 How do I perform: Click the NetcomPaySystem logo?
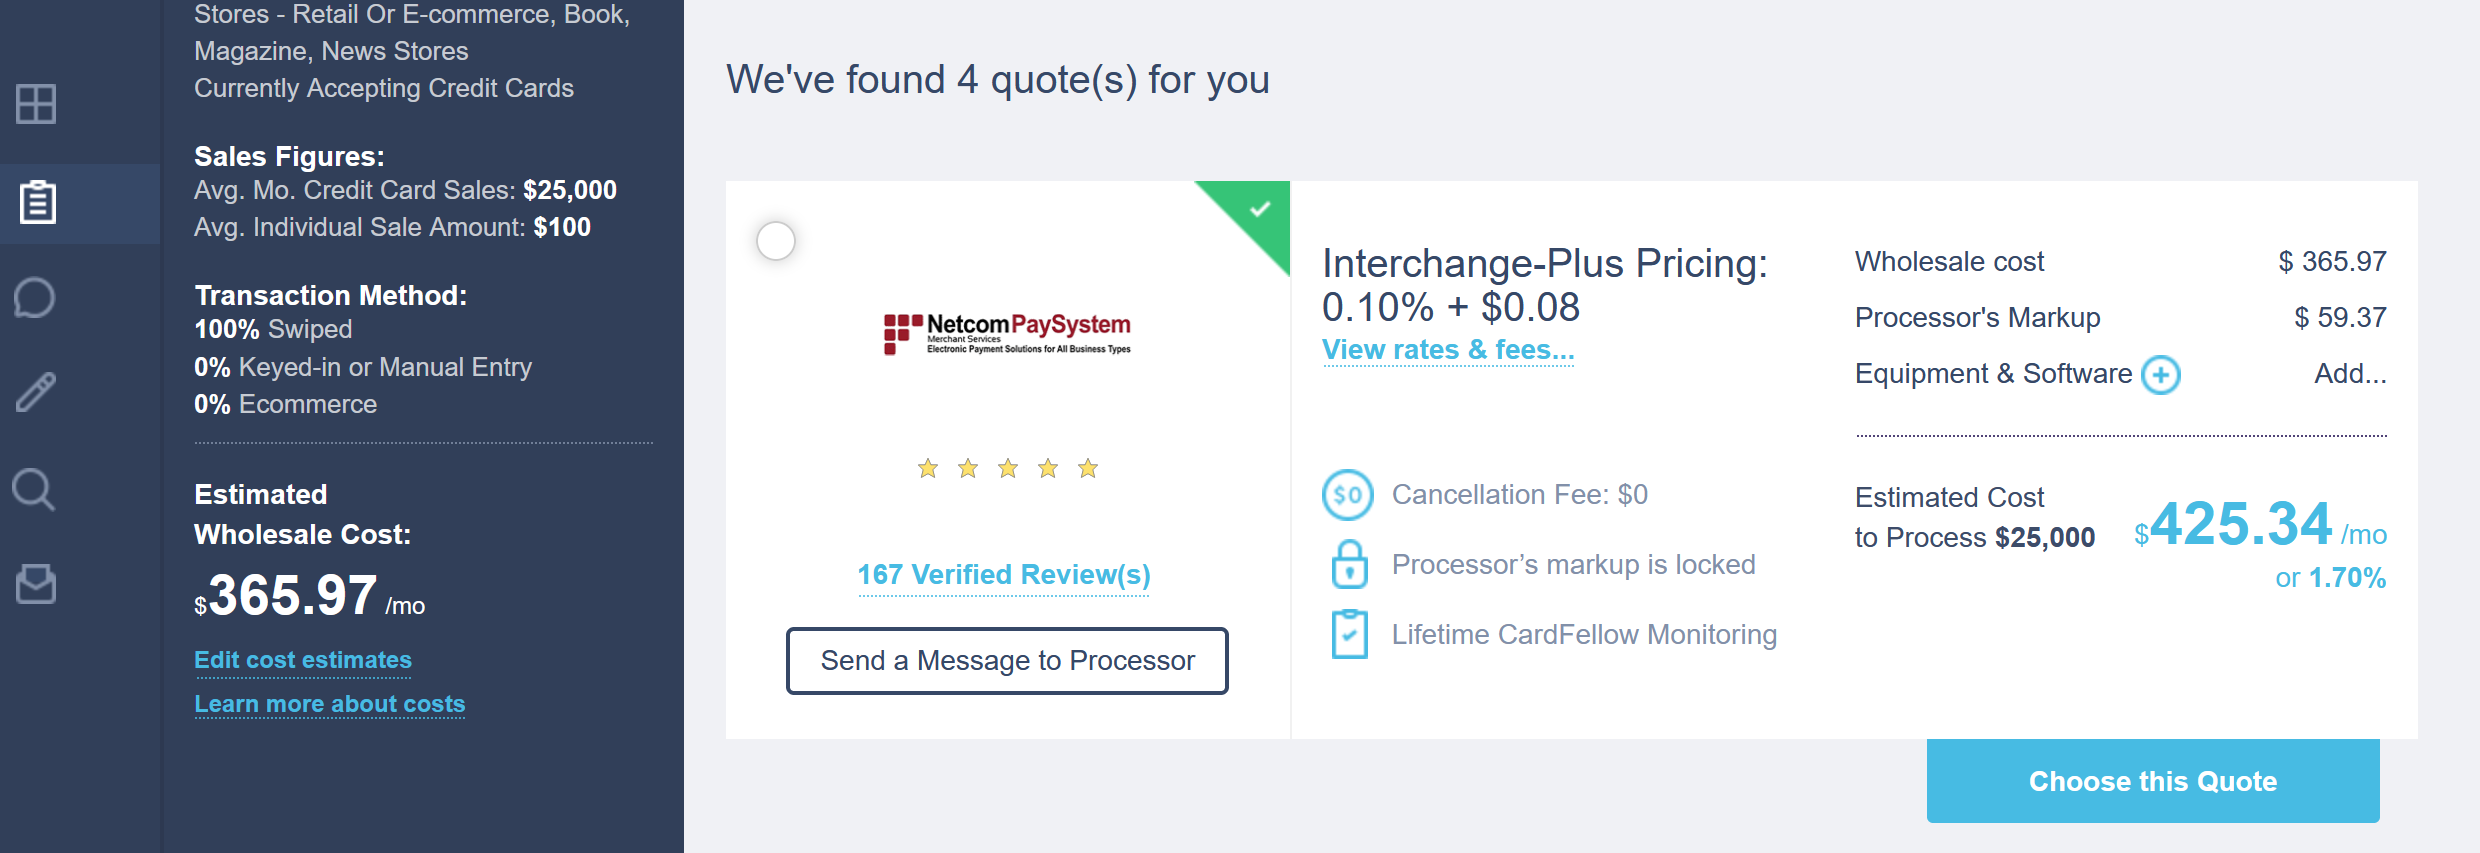click(1007, 334)
